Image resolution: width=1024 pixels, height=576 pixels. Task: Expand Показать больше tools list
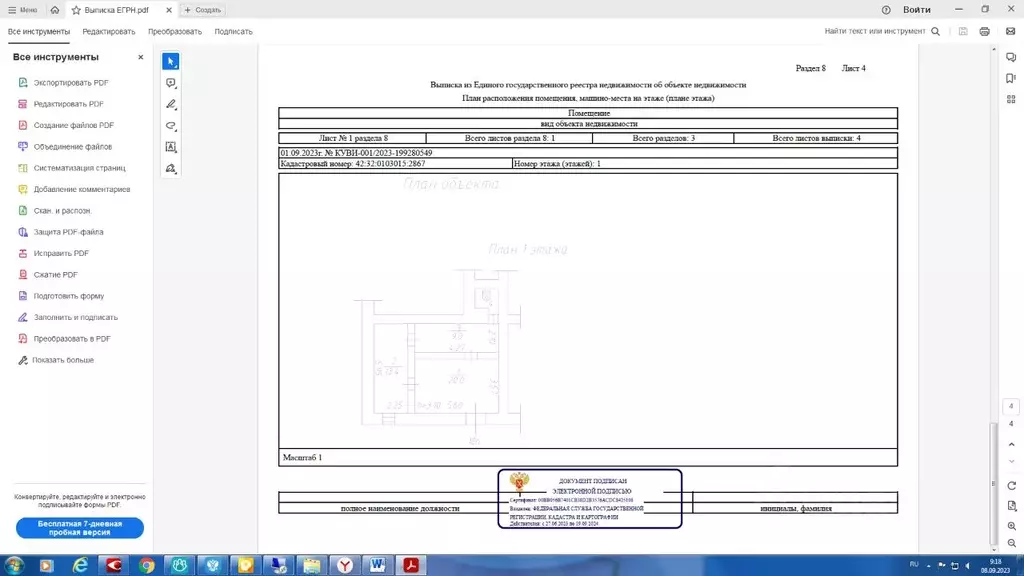point(62,360)
